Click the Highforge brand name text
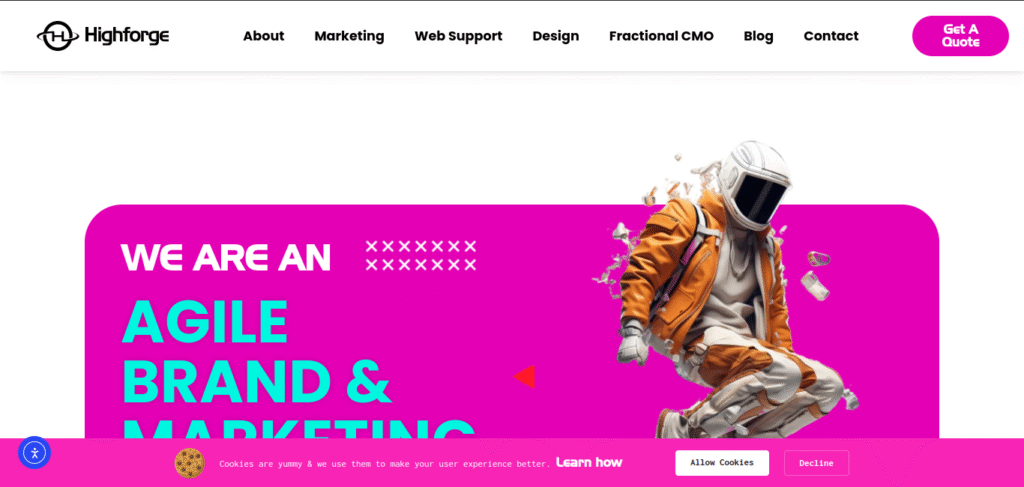Screen dimensions: 1024x487 pyautogui.click(x=127, y=36)
